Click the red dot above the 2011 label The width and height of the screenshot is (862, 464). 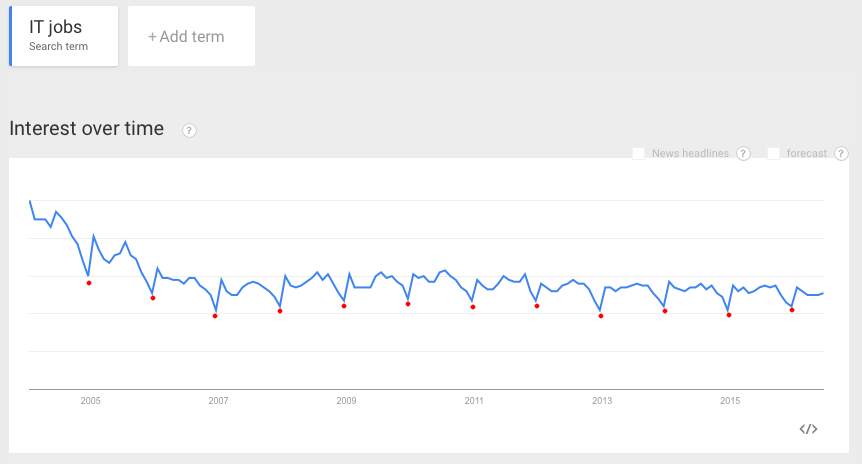(473, 307)
